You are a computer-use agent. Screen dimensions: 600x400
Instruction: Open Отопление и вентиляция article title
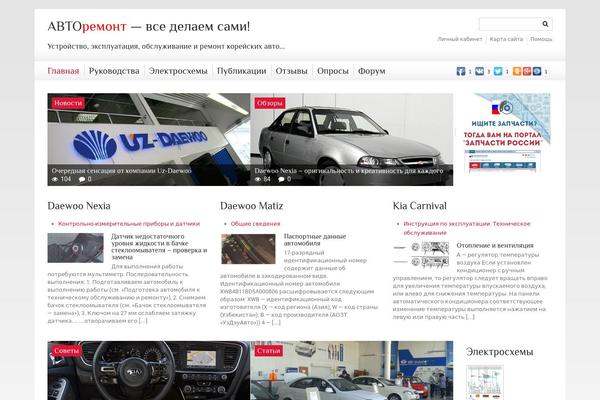pyautogui.click(x=495, y=245)
